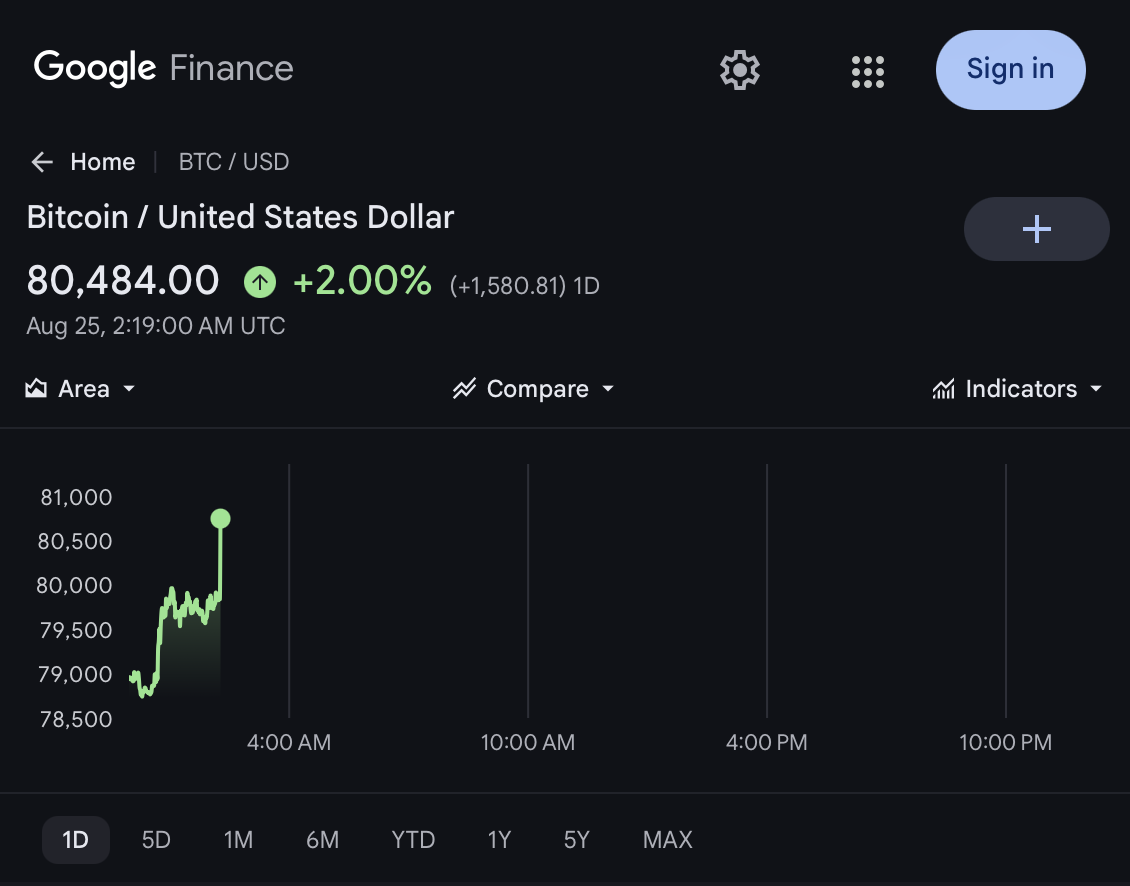Click the +2.00% change percentage
The width and height of the screenshot is (1130, 886).
(362, 280)
